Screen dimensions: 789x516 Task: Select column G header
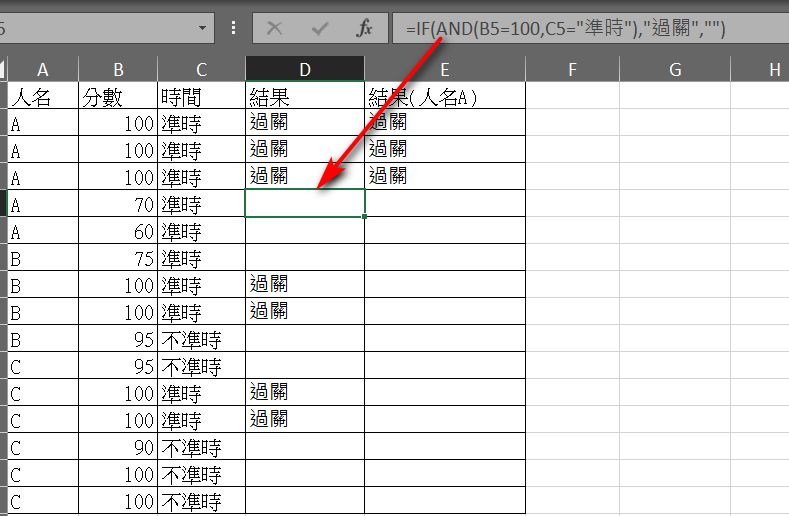coord(675,69)
